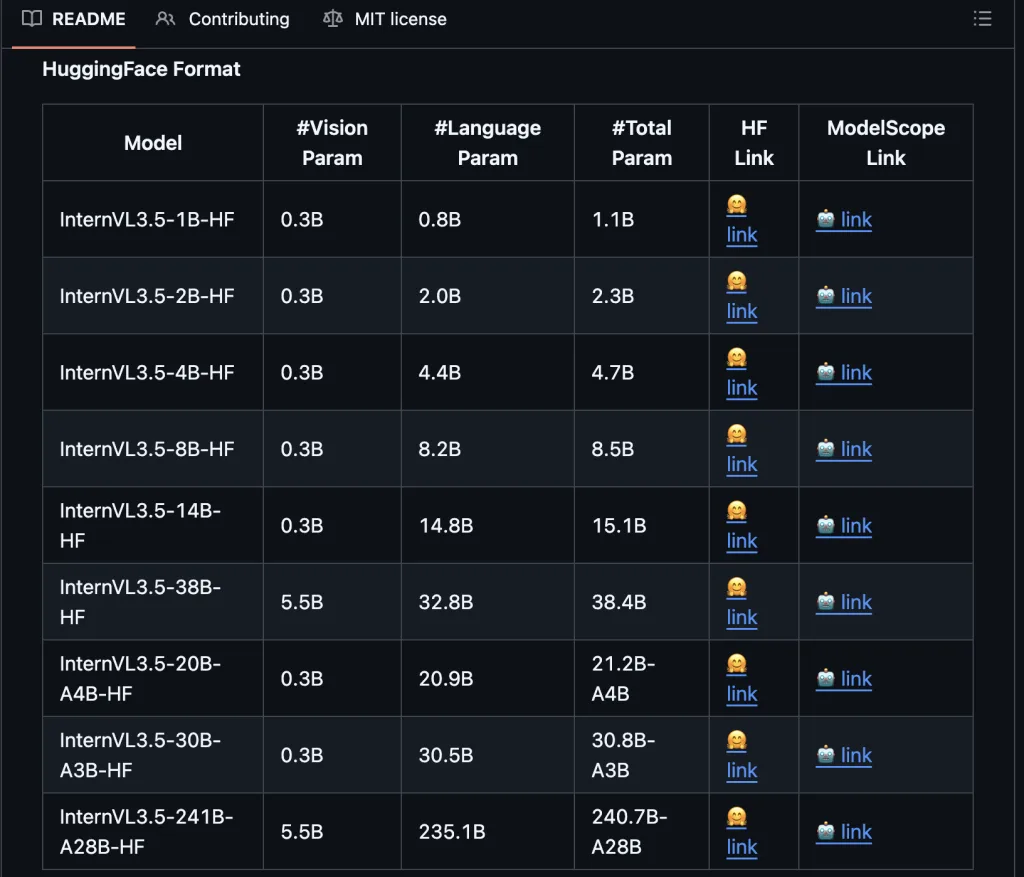1024x877 pixels.
Task: Click the ModelScope robot icon for InternVL3.5-241B-A28B-HF
Action: (x=825, y=831)
